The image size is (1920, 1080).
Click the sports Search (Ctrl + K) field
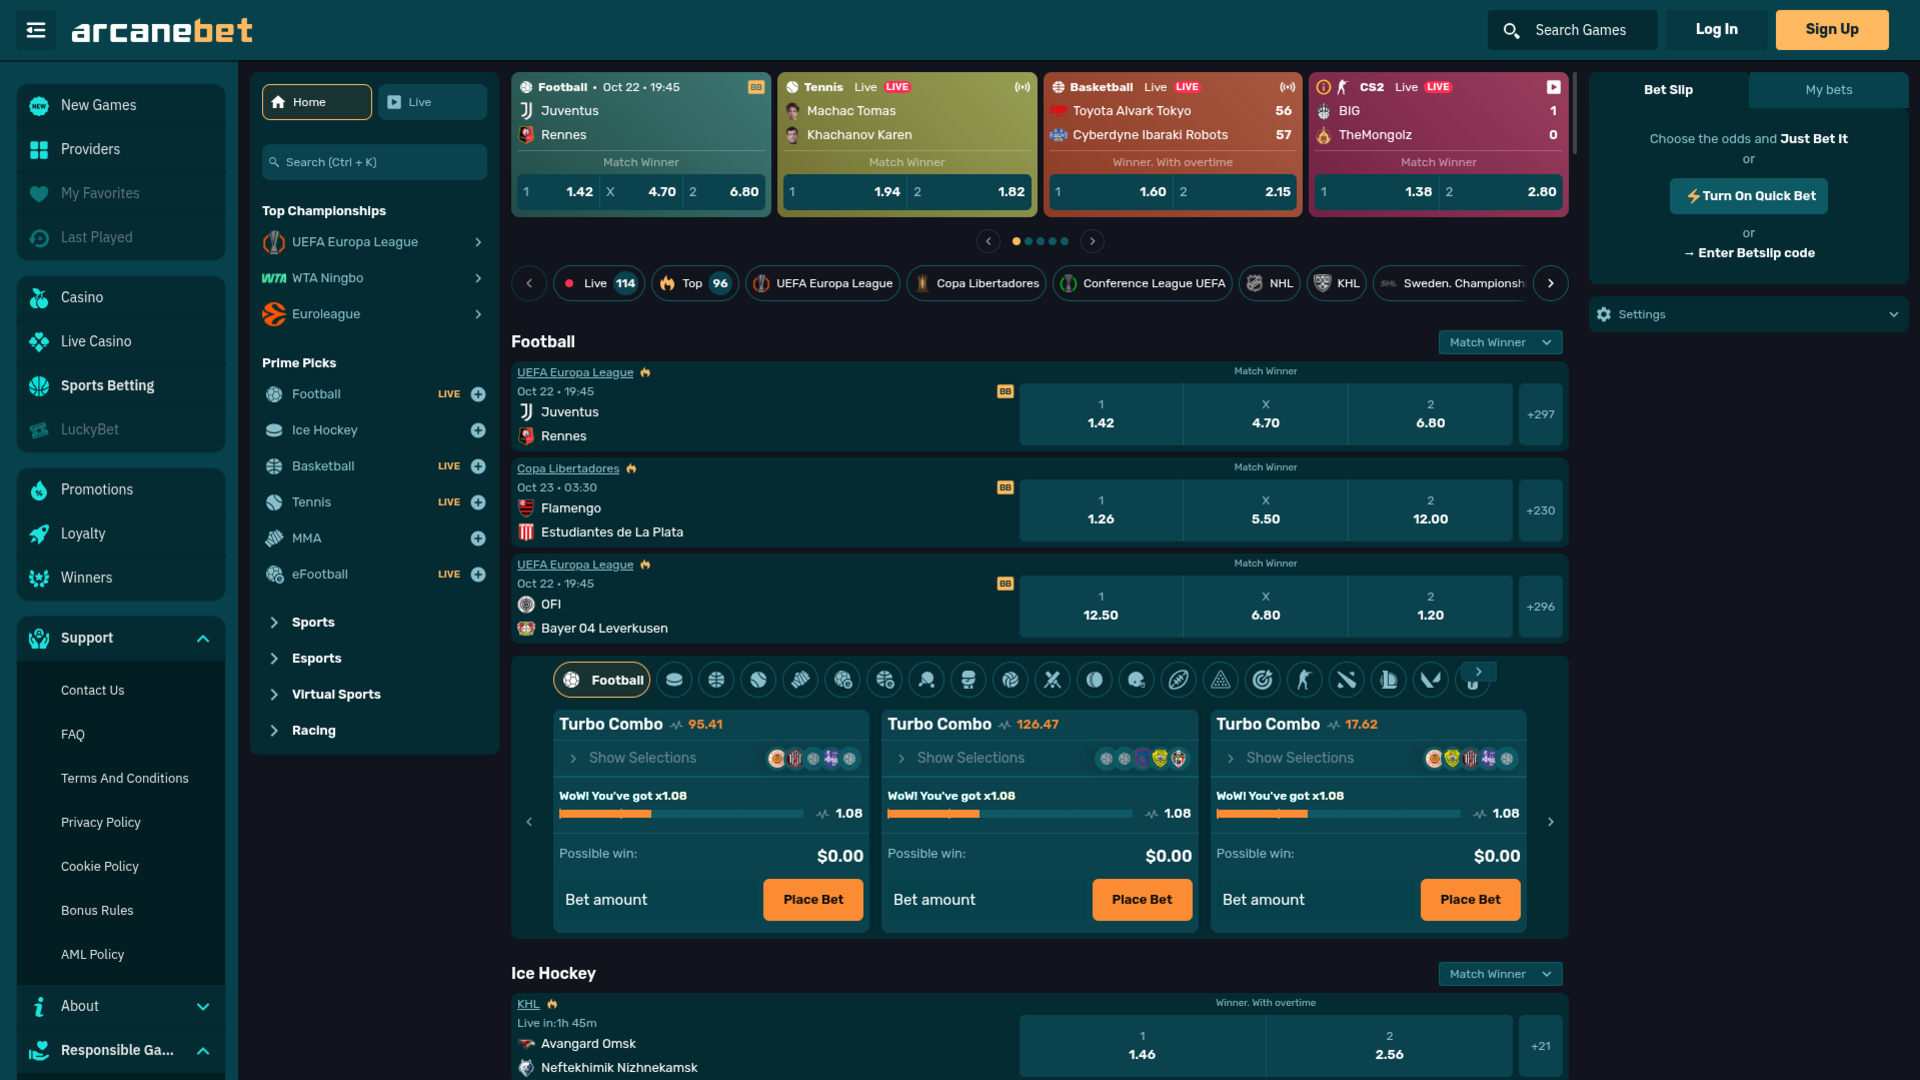pyautogui.click(x=374, y=162)
